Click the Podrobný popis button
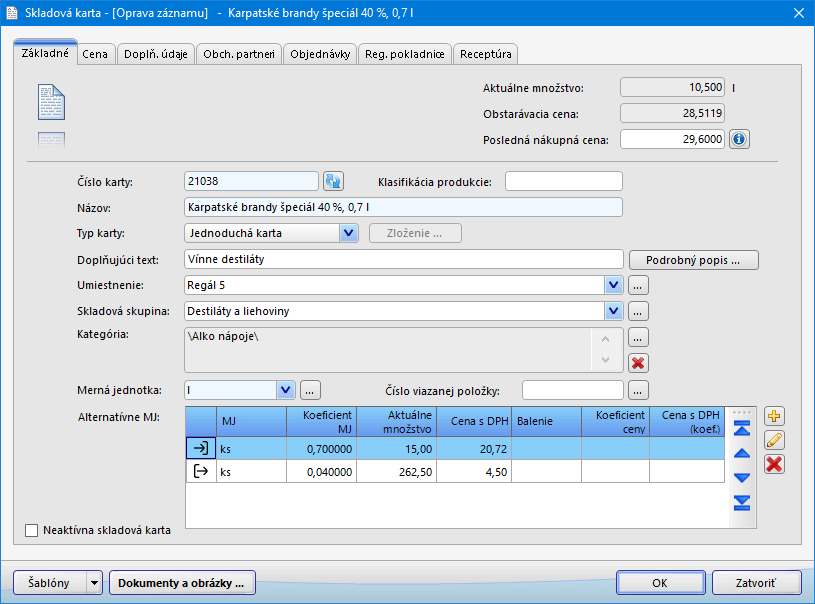This screenshot has width=815, height=604. click(x=693, y=260)
